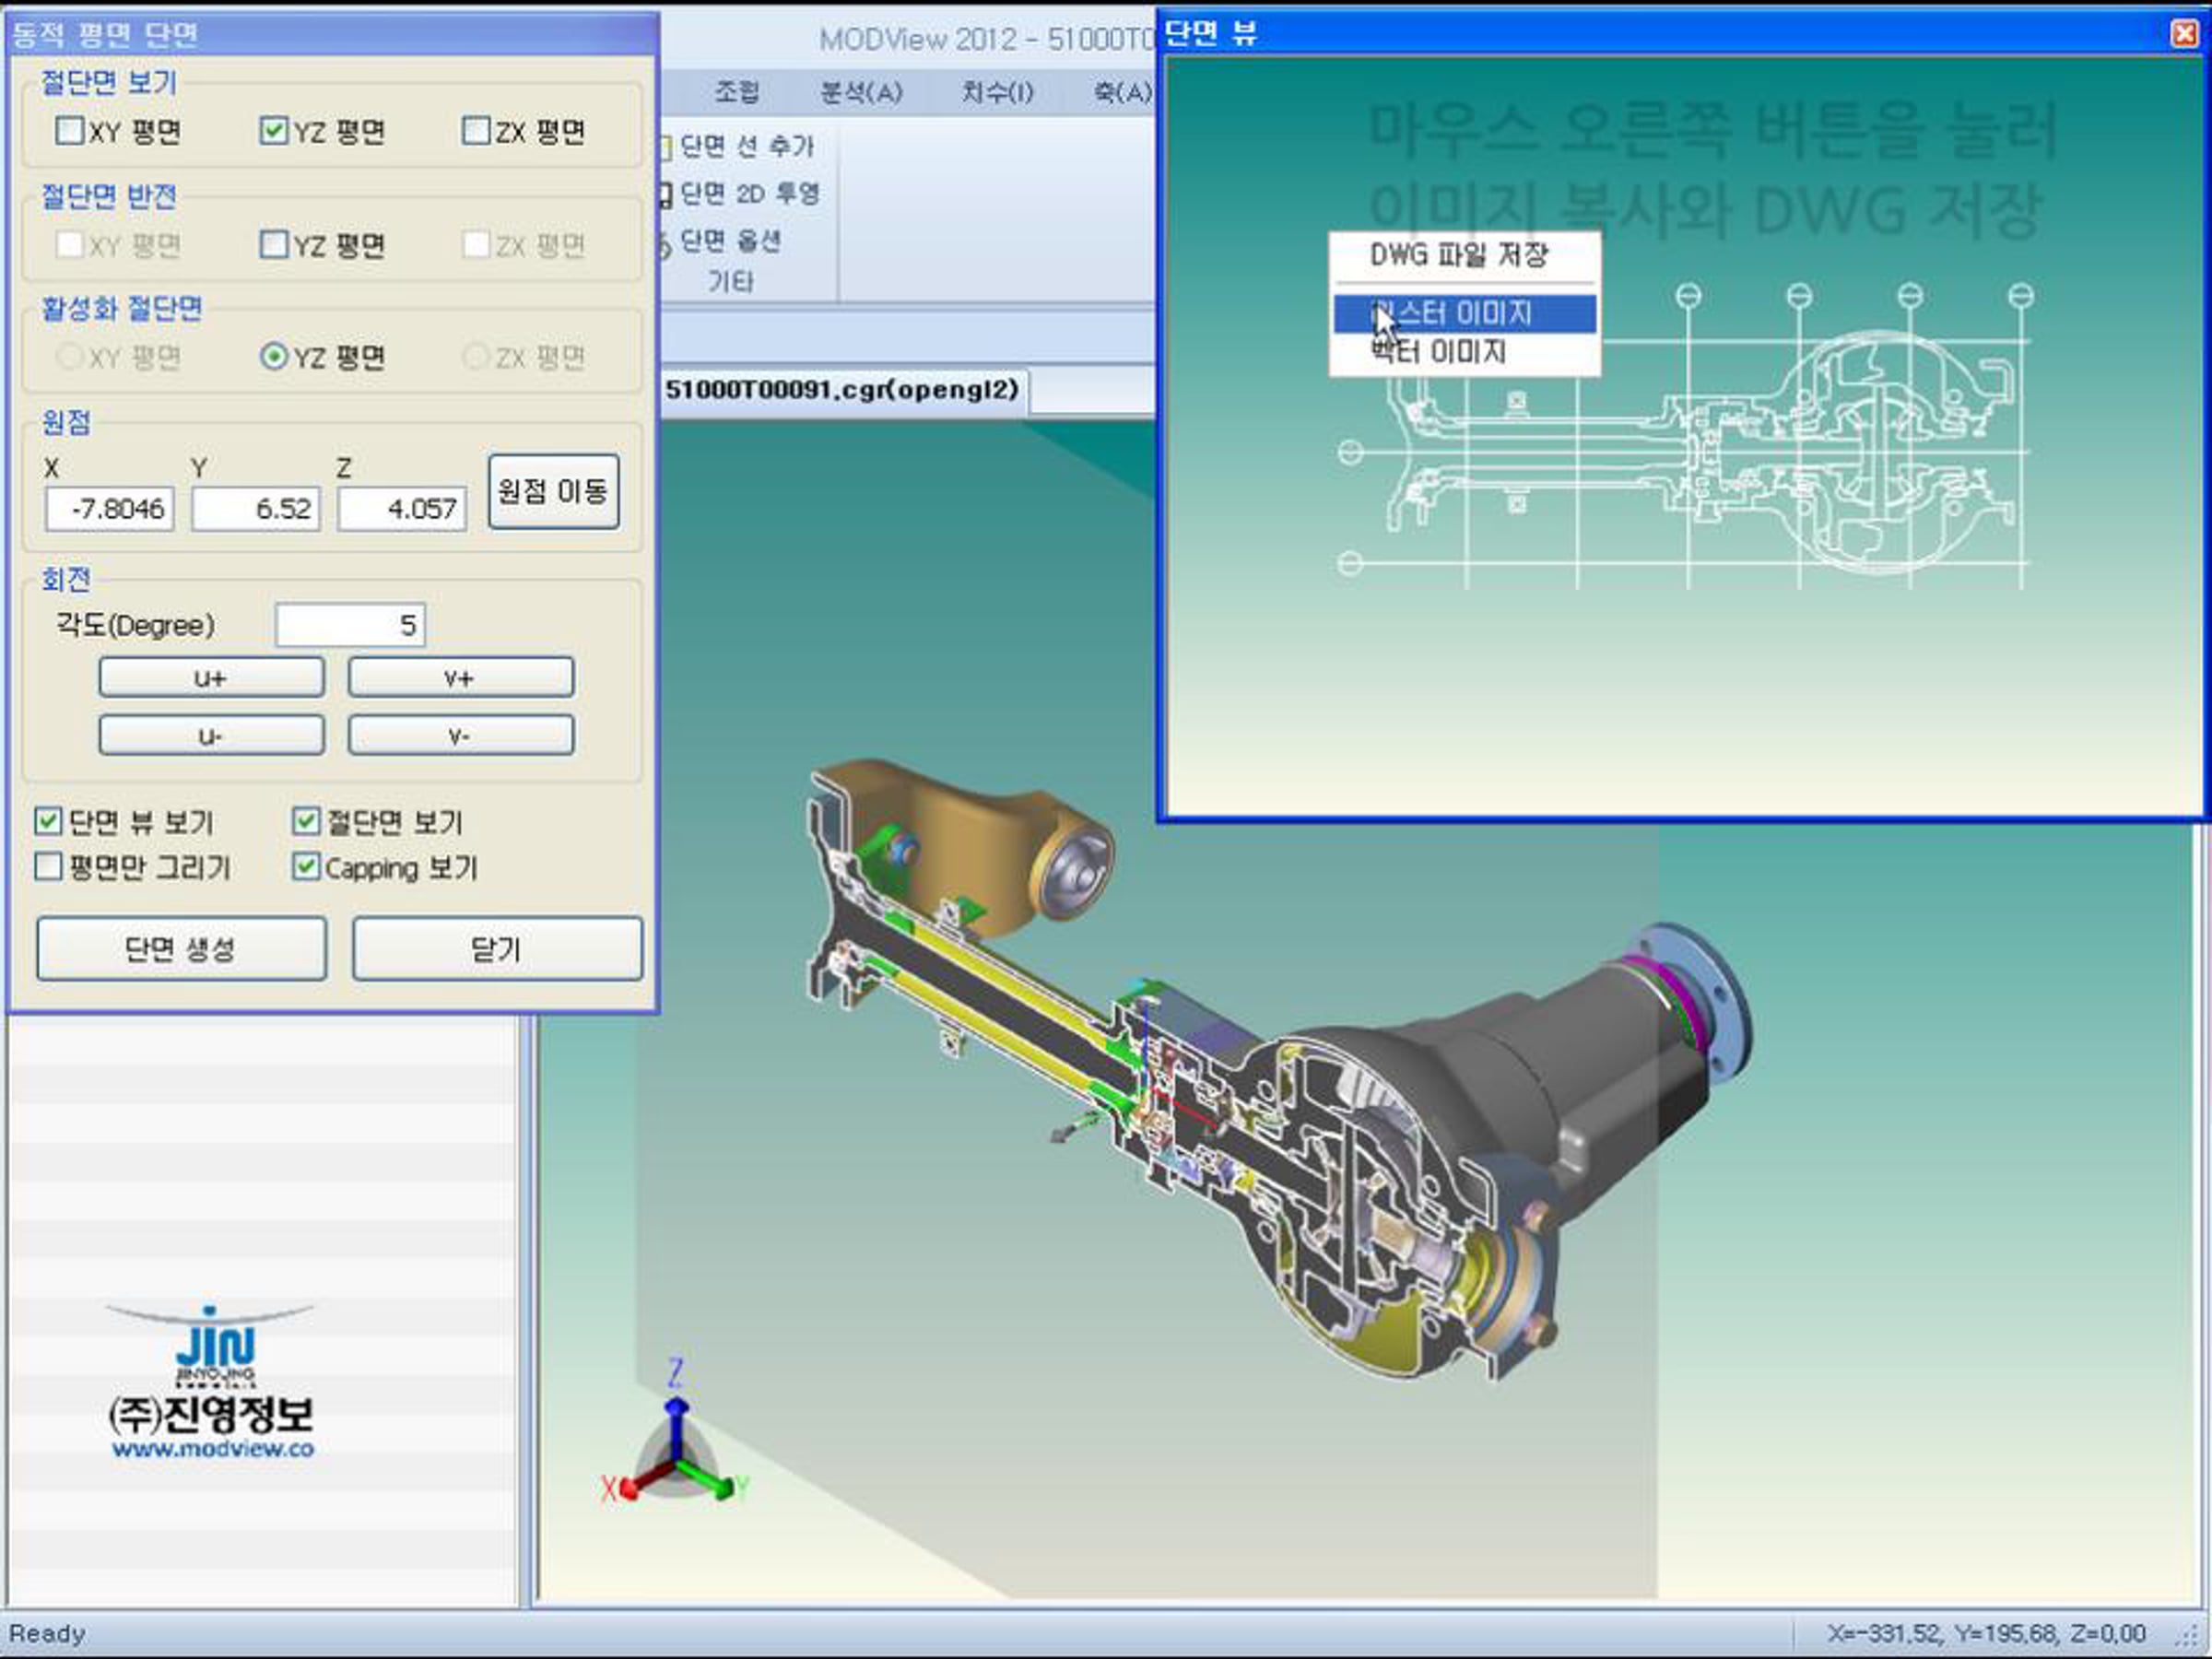The image size is (2212, 1659).
Task: Select 벡터 이미지 in context menu
Action: point(1438,352)
